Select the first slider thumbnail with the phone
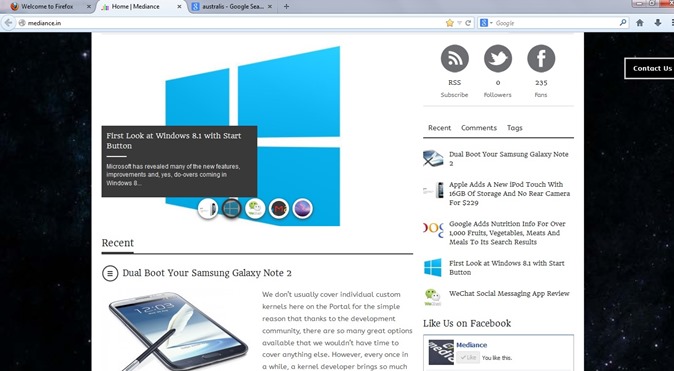 (x=208, y=209)
